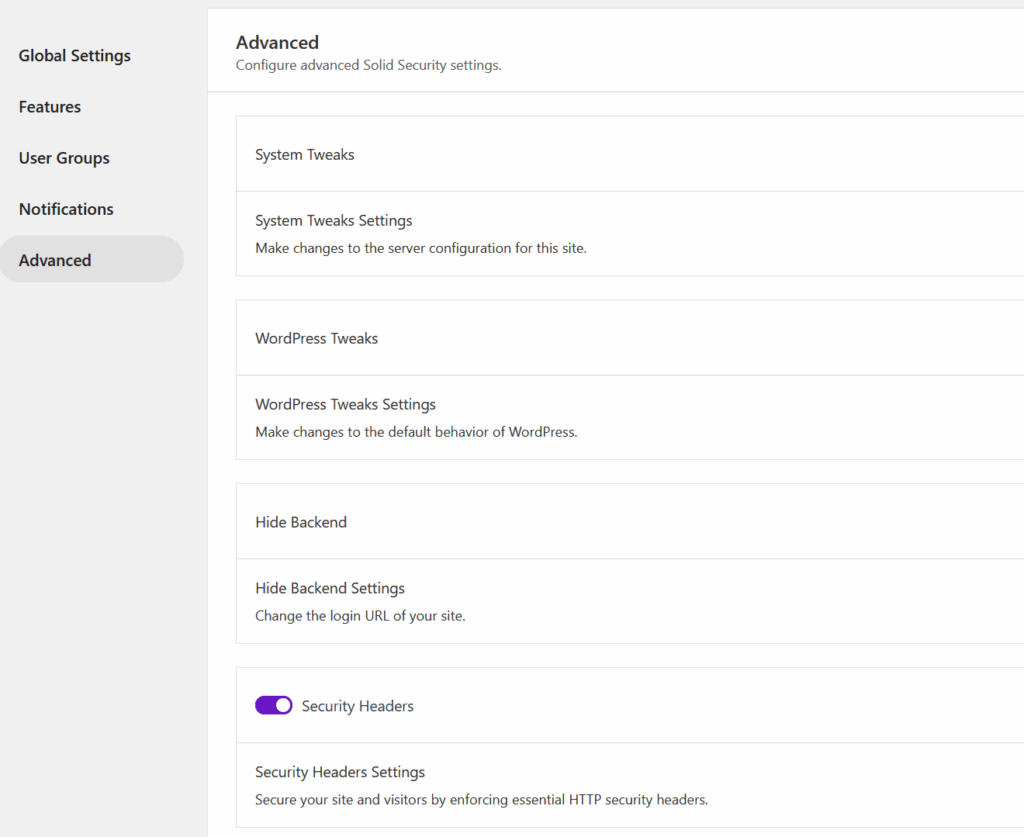Click the System Tweaks card header
1024x837 pixels.
(x=305, y=154)
